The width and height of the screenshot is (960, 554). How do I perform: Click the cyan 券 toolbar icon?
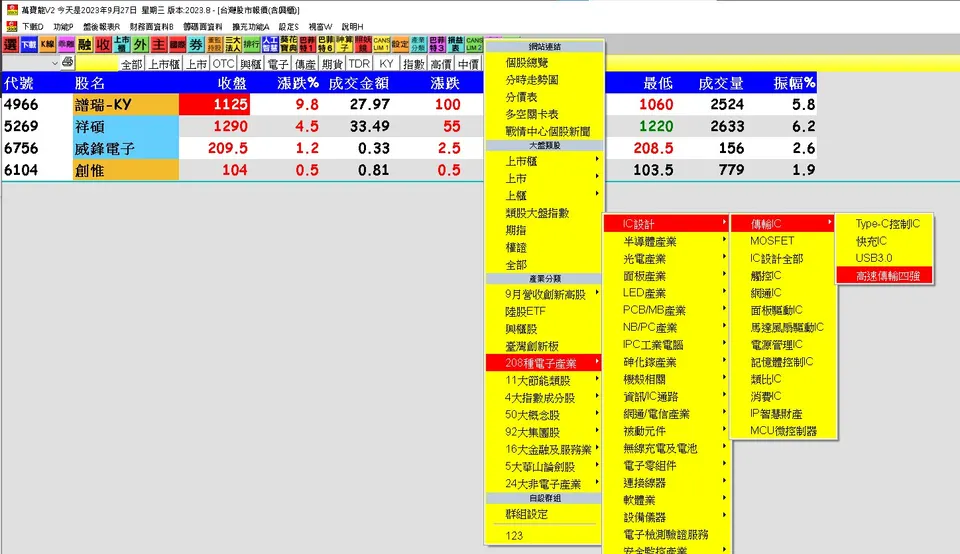tap(196, 45)
